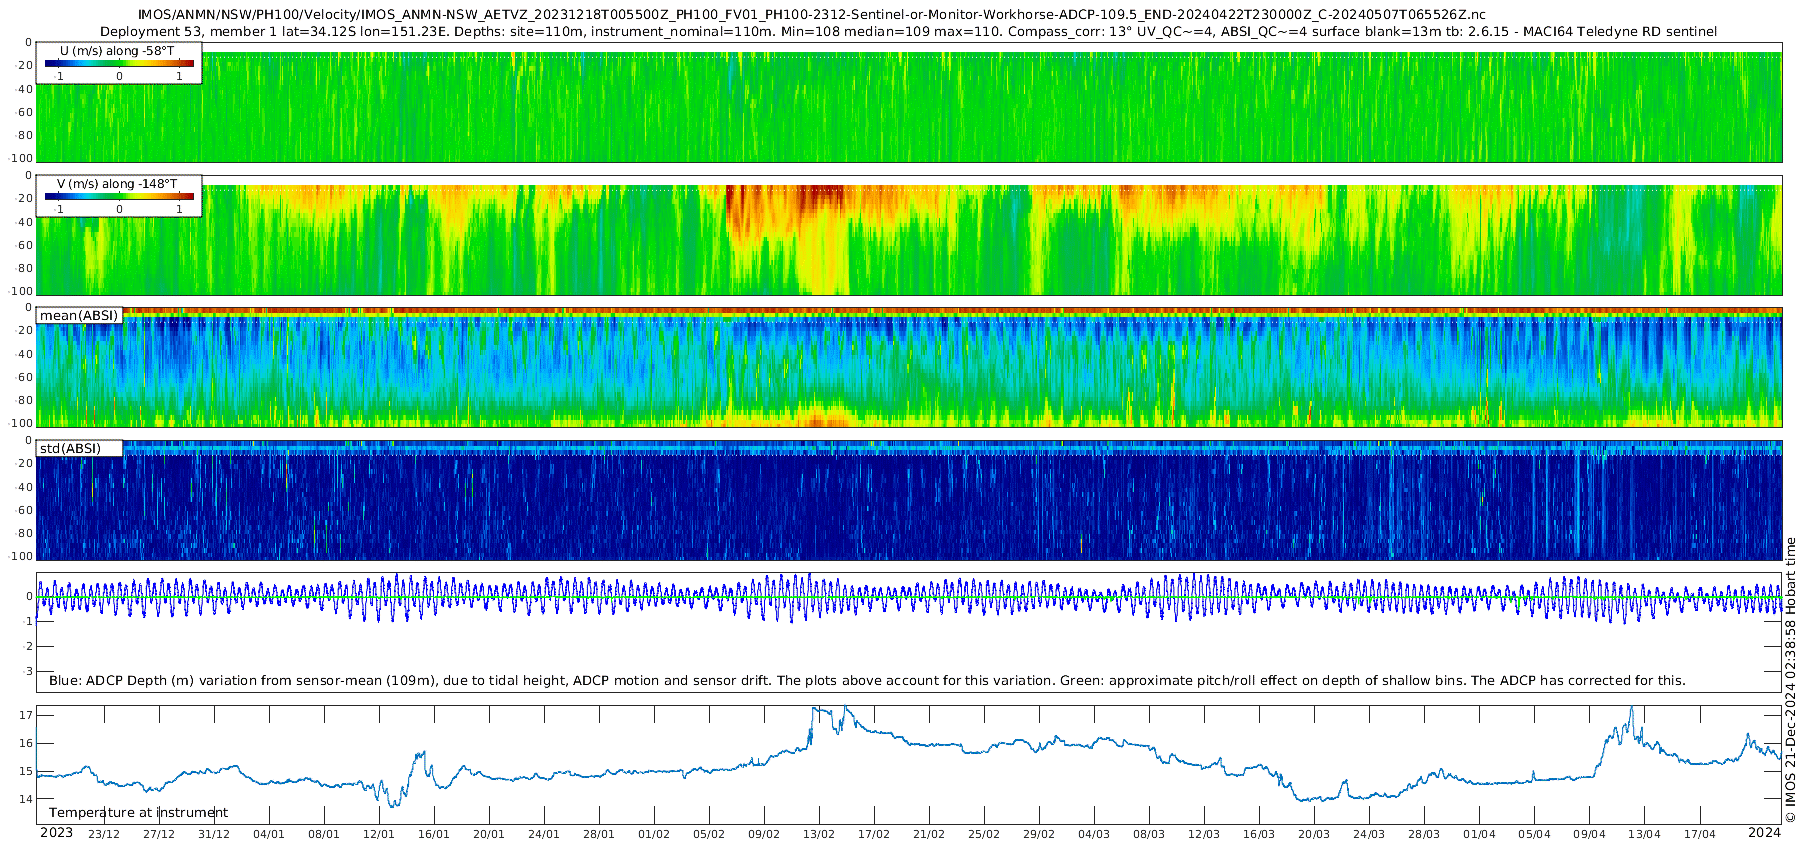Select the 20/03 date on time axis
Viewport: 1800px width, 850px height.
[1313, 834]
